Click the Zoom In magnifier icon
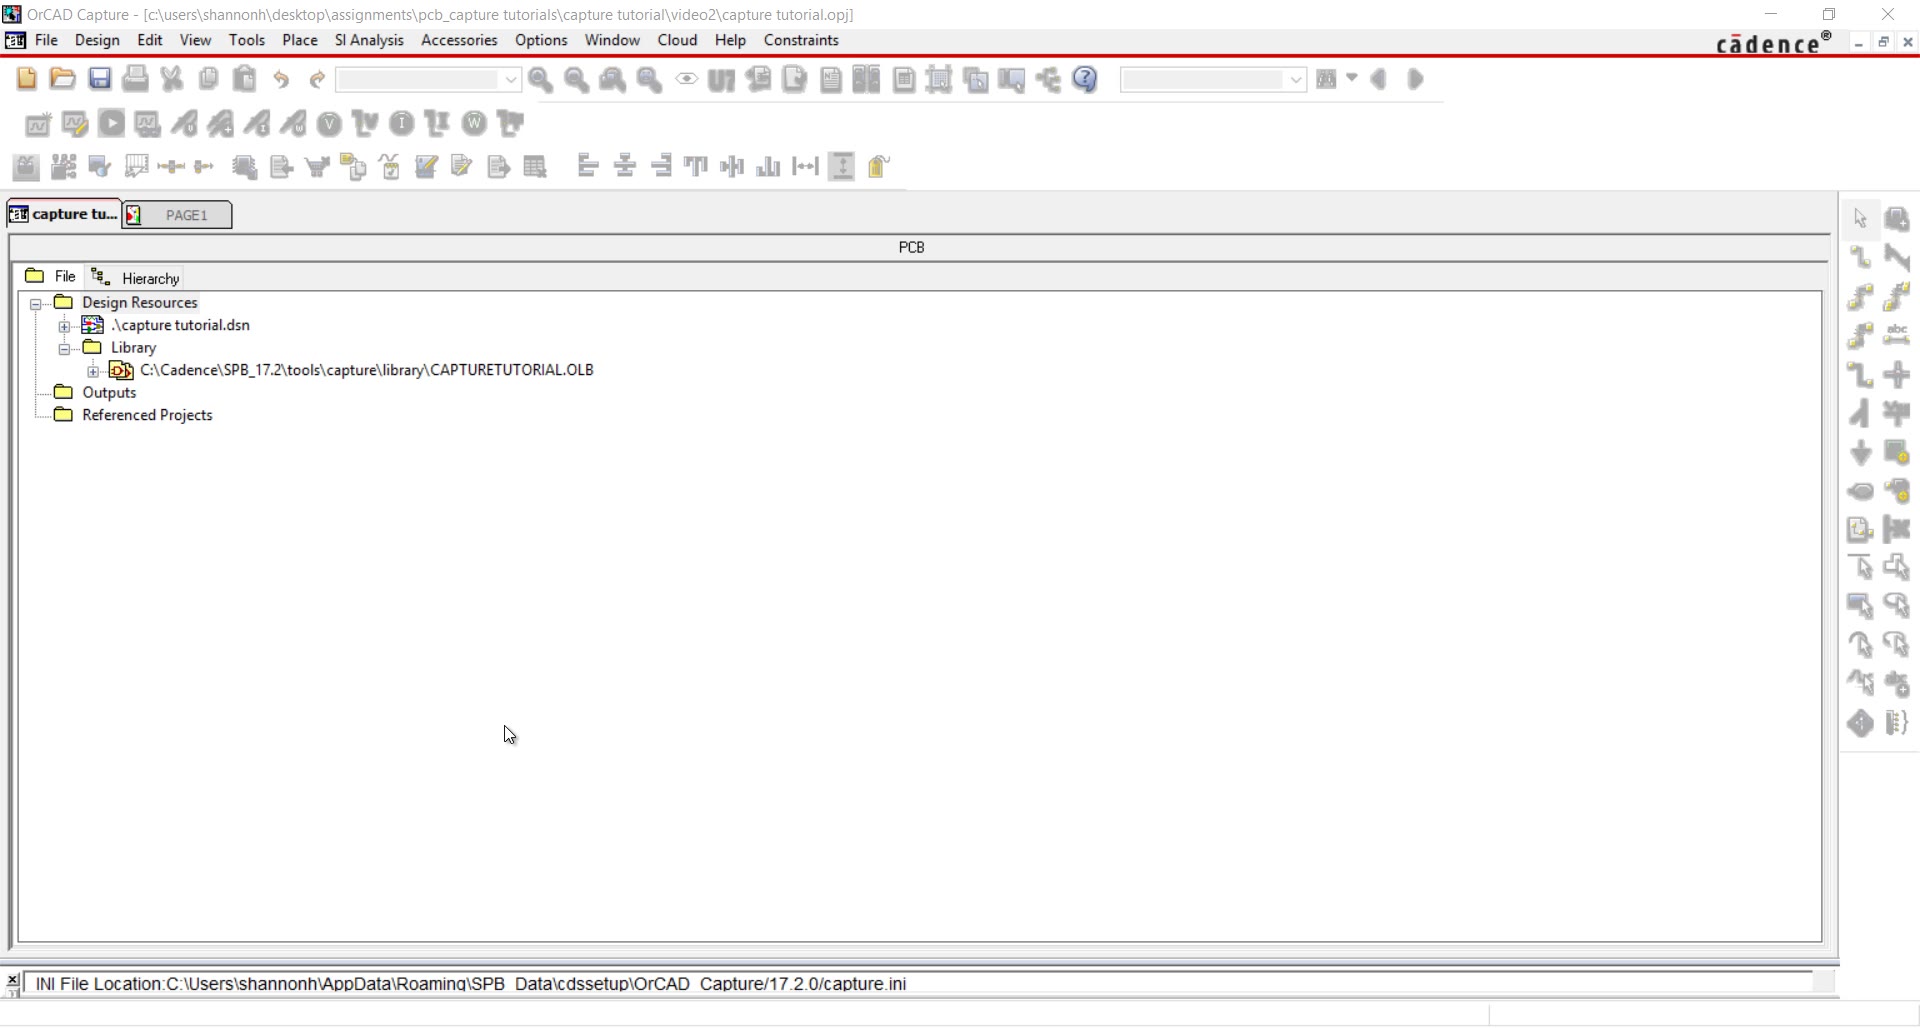Viewport: 1920px width, 1028px height. pyautogui.click(x=541, y=80)
